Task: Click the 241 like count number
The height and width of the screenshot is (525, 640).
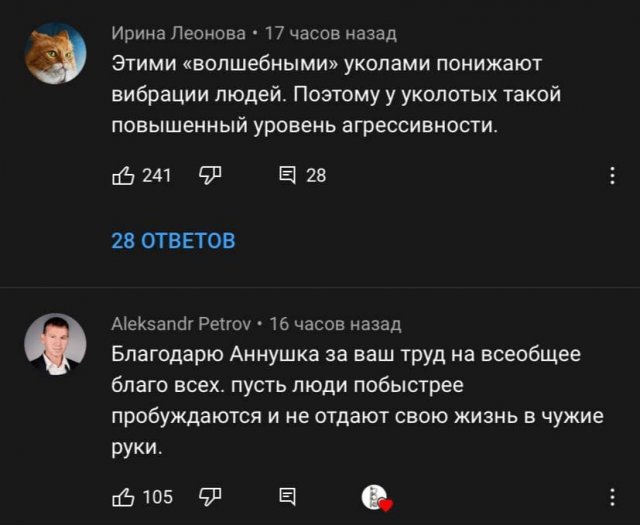Action: [x=157, y=176]
